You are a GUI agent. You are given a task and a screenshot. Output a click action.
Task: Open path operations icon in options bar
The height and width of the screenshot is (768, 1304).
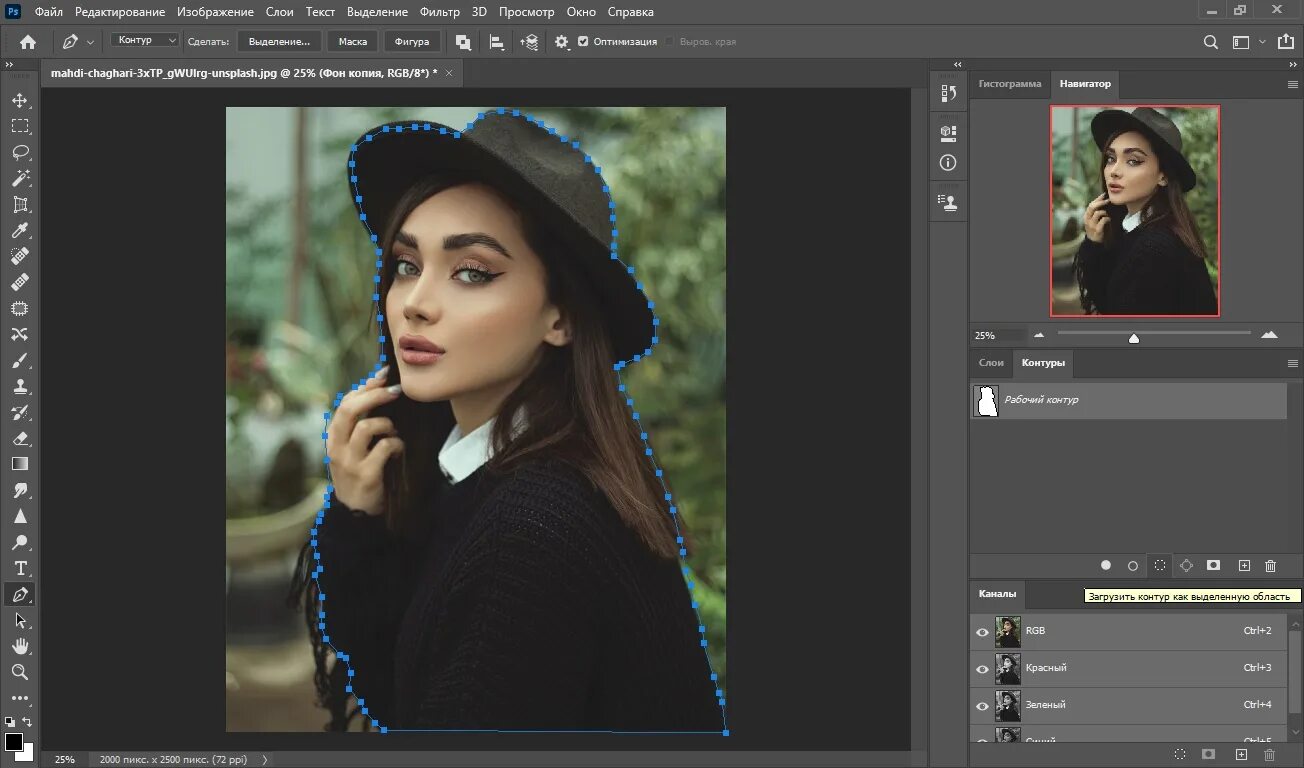point(464,42)
